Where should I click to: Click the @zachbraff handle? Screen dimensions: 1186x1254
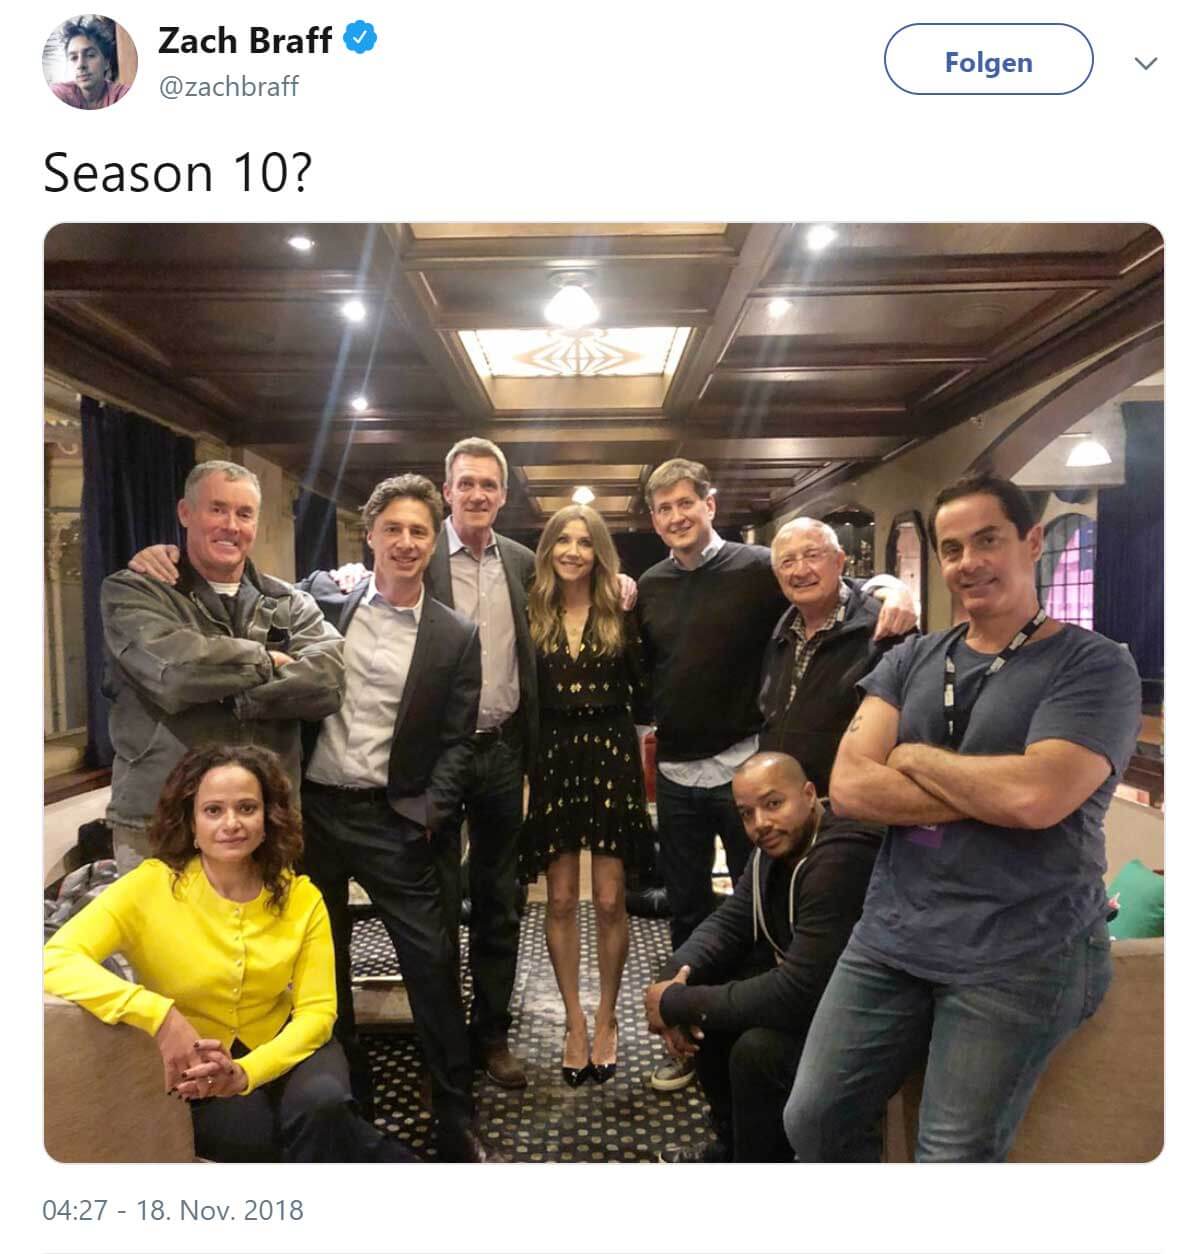(x=228, y=87)
